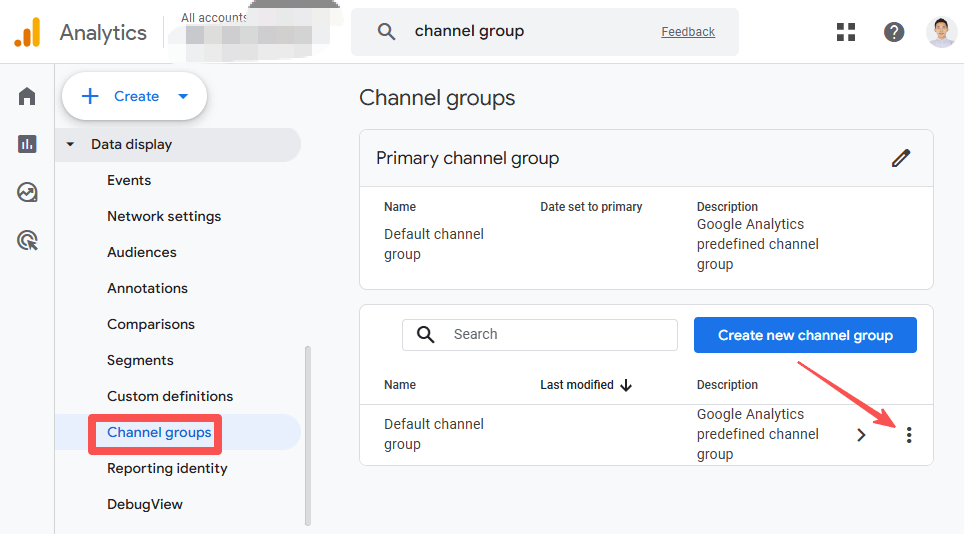Viewport: 964px width, 534px height.
Task: Open three-dot menu for Default channel group
Action: pos(908,435)
